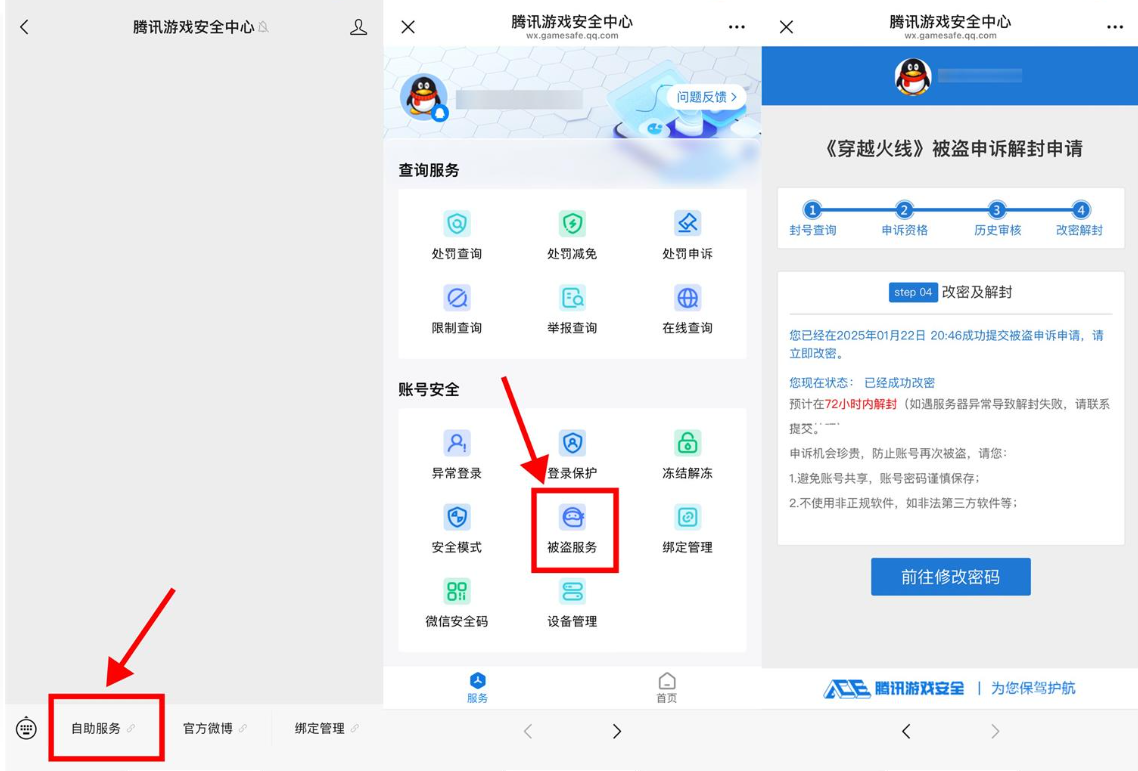This screenshot has width=1138, height=771.
Task: Open 被盗服务 stolen account service
Action: tap(571, 528)
